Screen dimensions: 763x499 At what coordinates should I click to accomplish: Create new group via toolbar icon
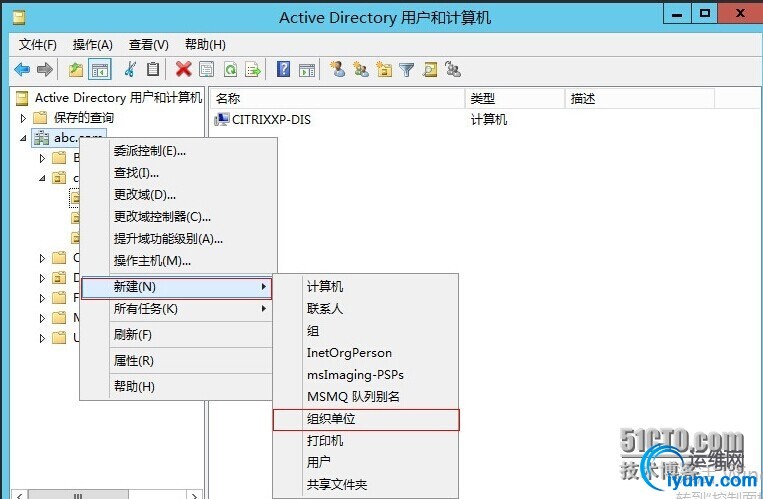(x=361, y=70)
